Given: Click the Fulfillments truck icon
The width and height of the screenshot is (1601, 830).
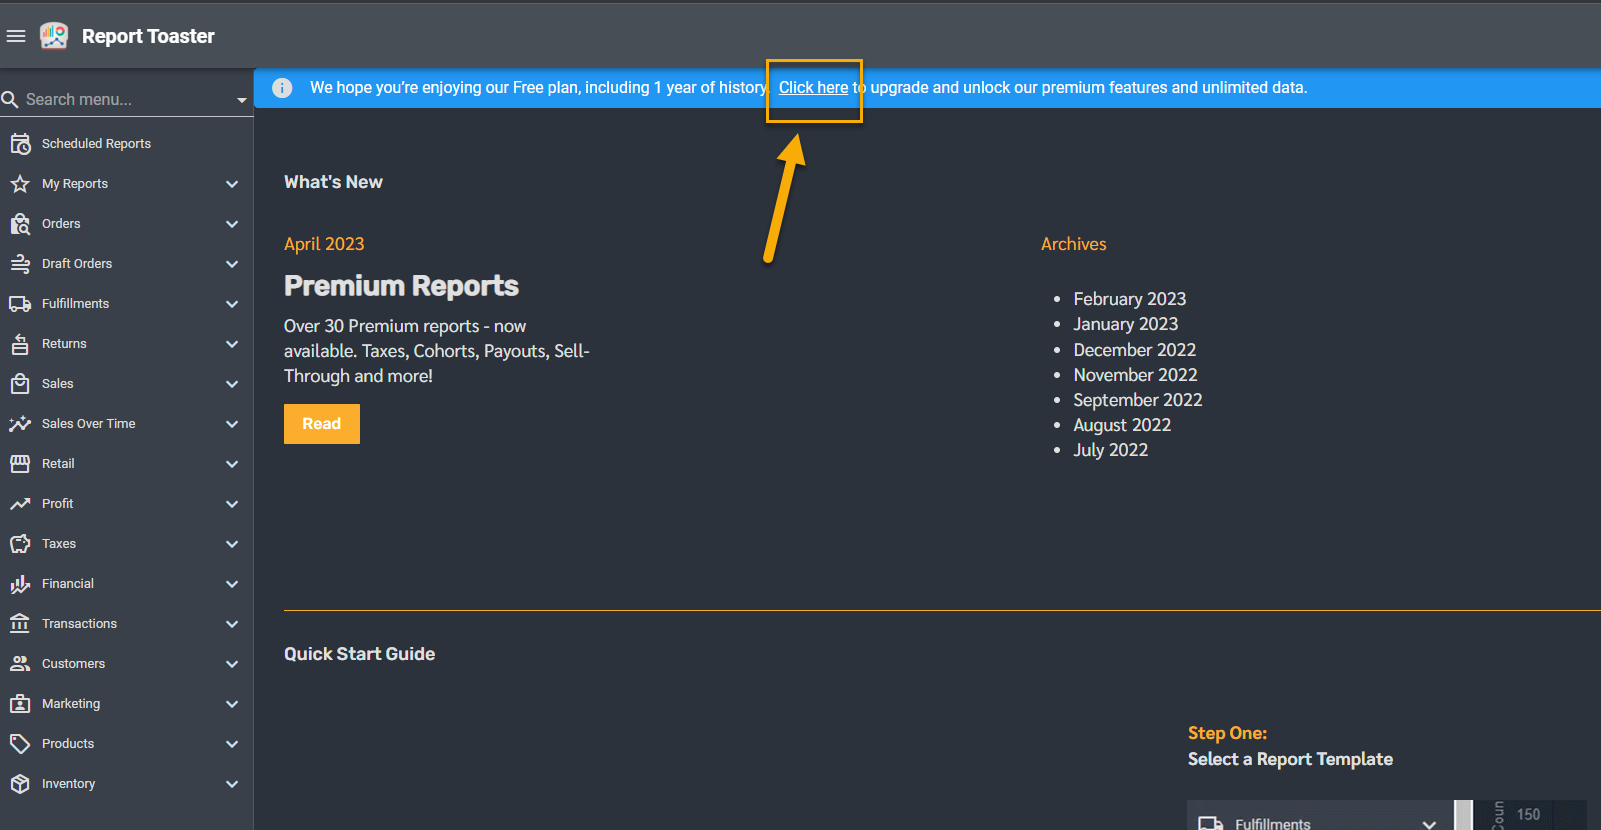Looking at the screenshot, I should 20,304.
